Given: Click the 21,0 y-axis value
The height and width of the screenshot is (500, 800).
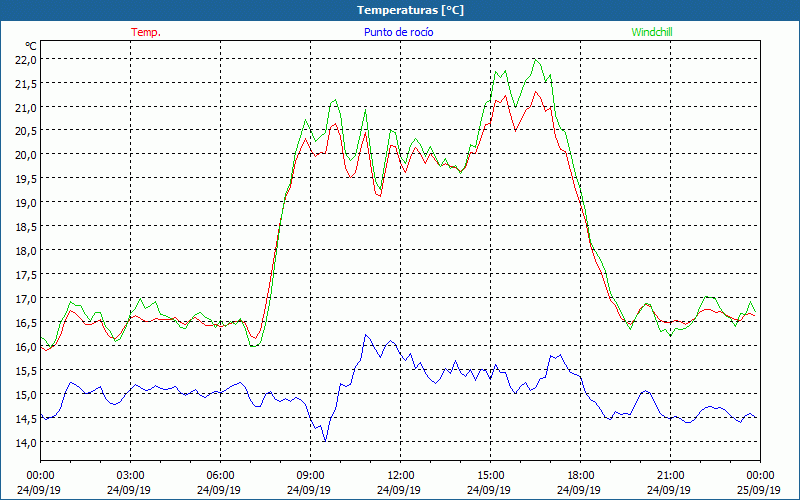Looking at the screenshot, I should [26, 108].
